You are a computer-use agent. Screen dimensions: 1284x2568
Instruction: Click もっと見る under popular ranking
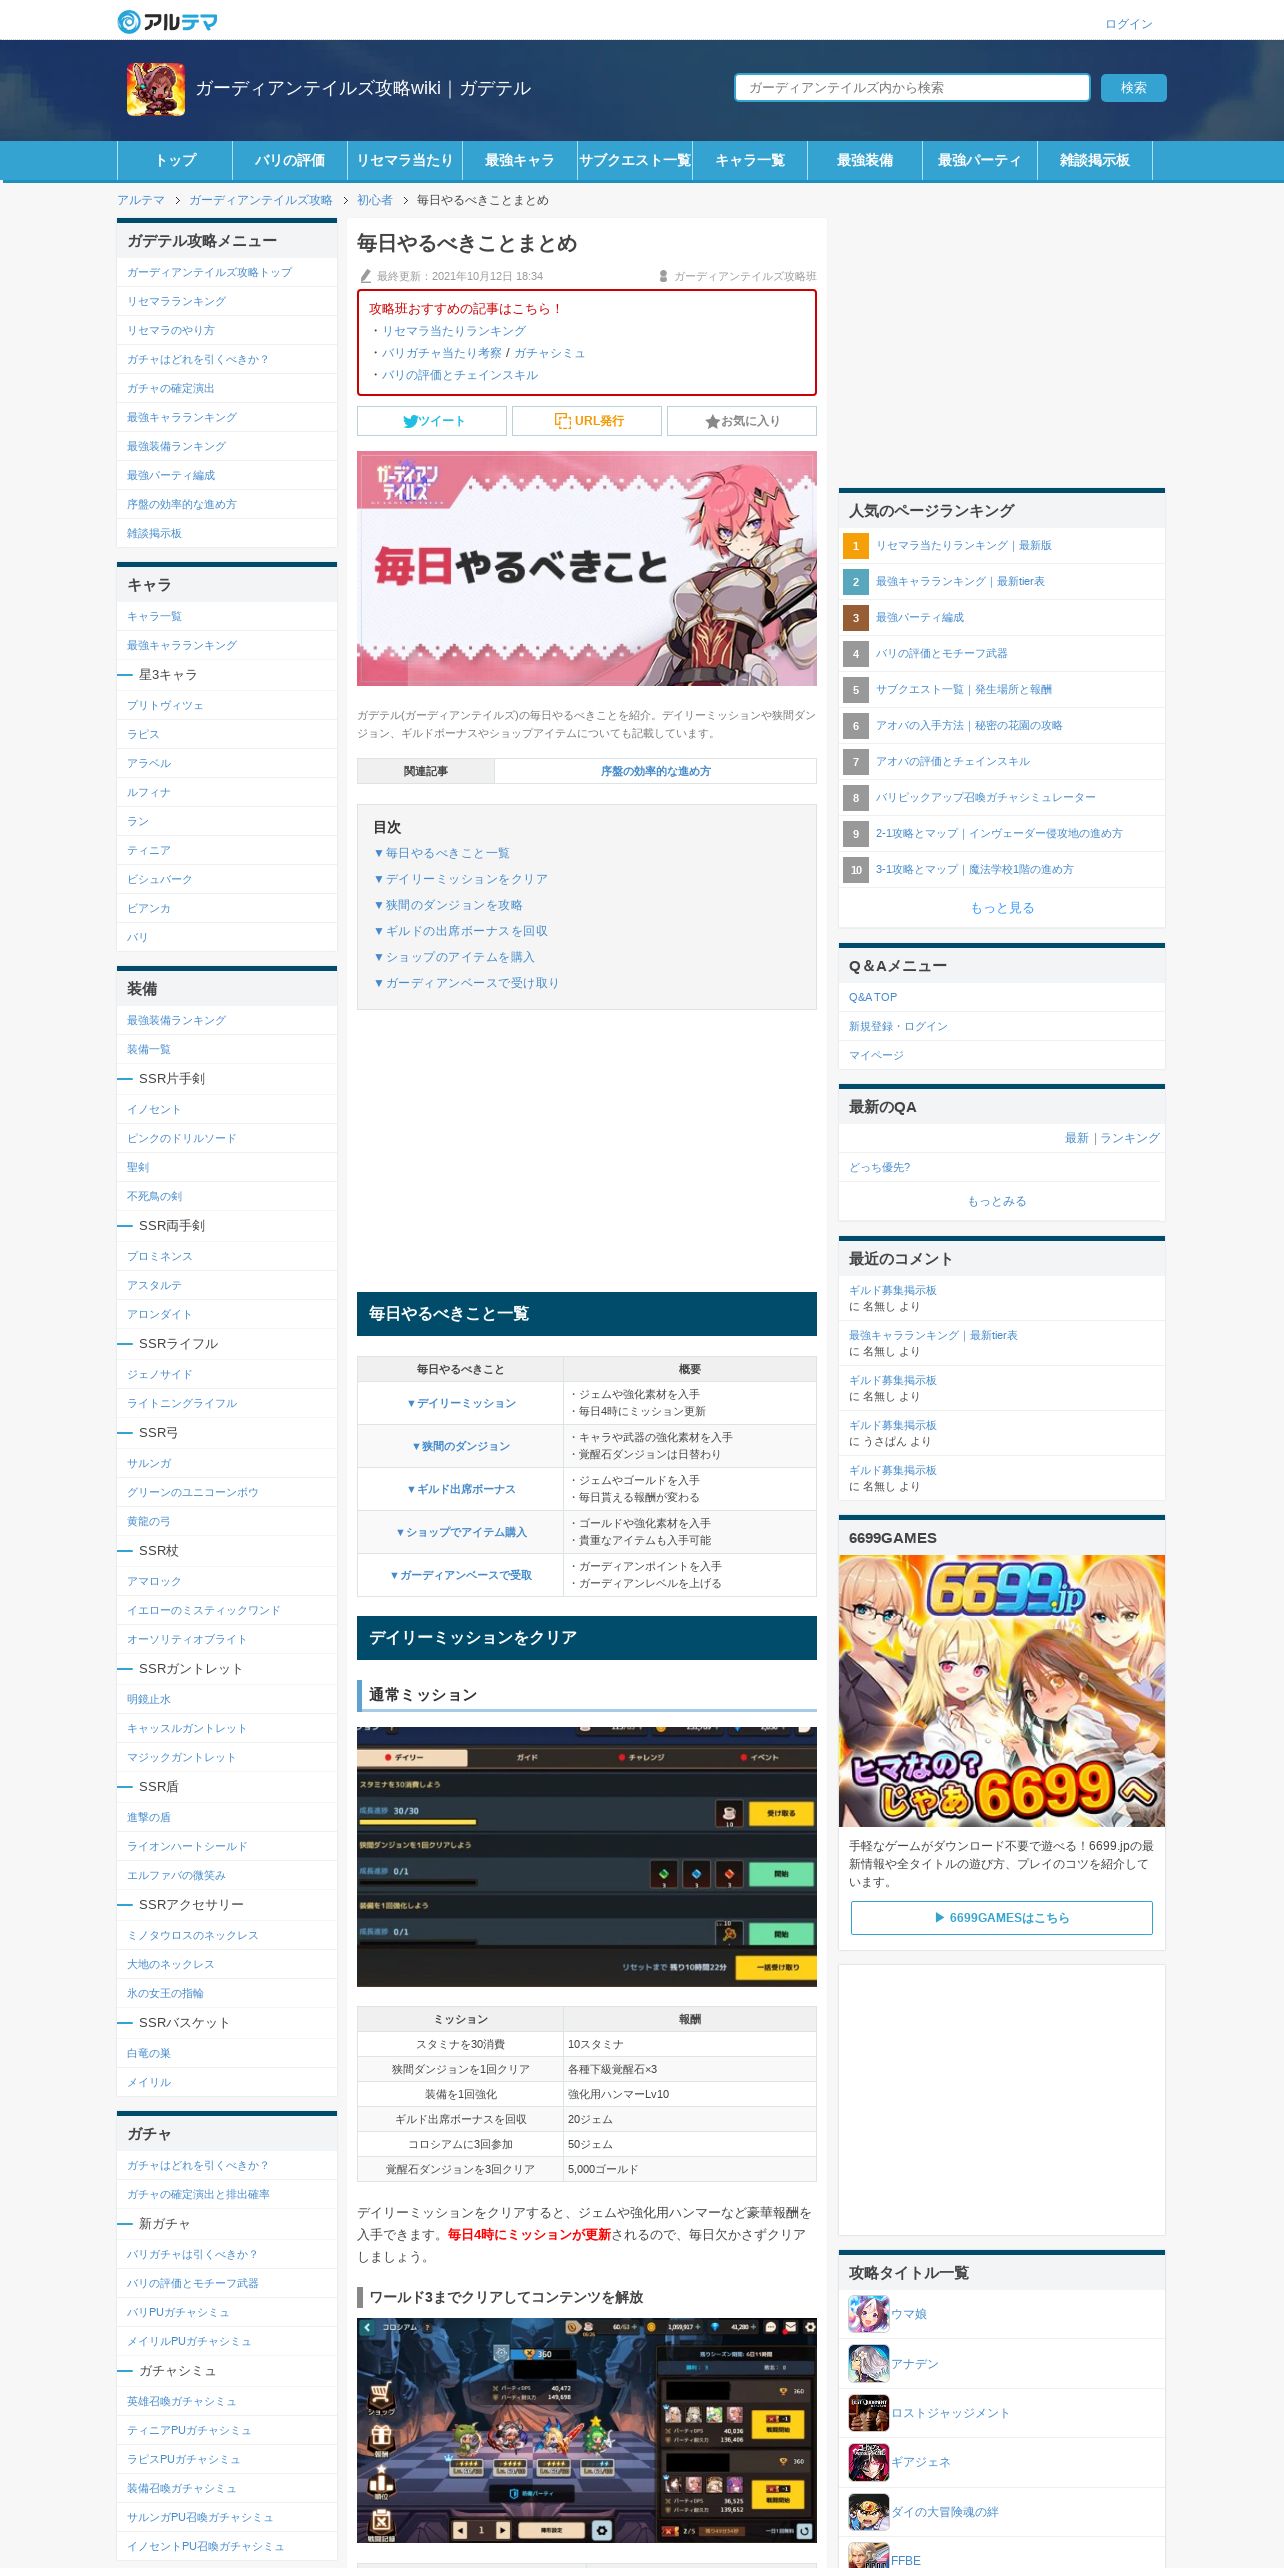point(1002,908)
